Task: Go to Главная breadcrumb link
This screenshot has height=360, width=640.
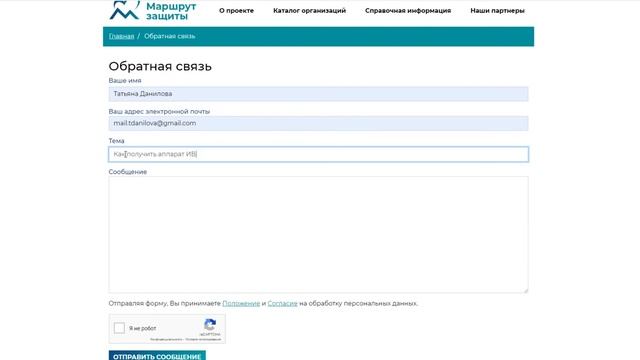Action: (121, 36)
